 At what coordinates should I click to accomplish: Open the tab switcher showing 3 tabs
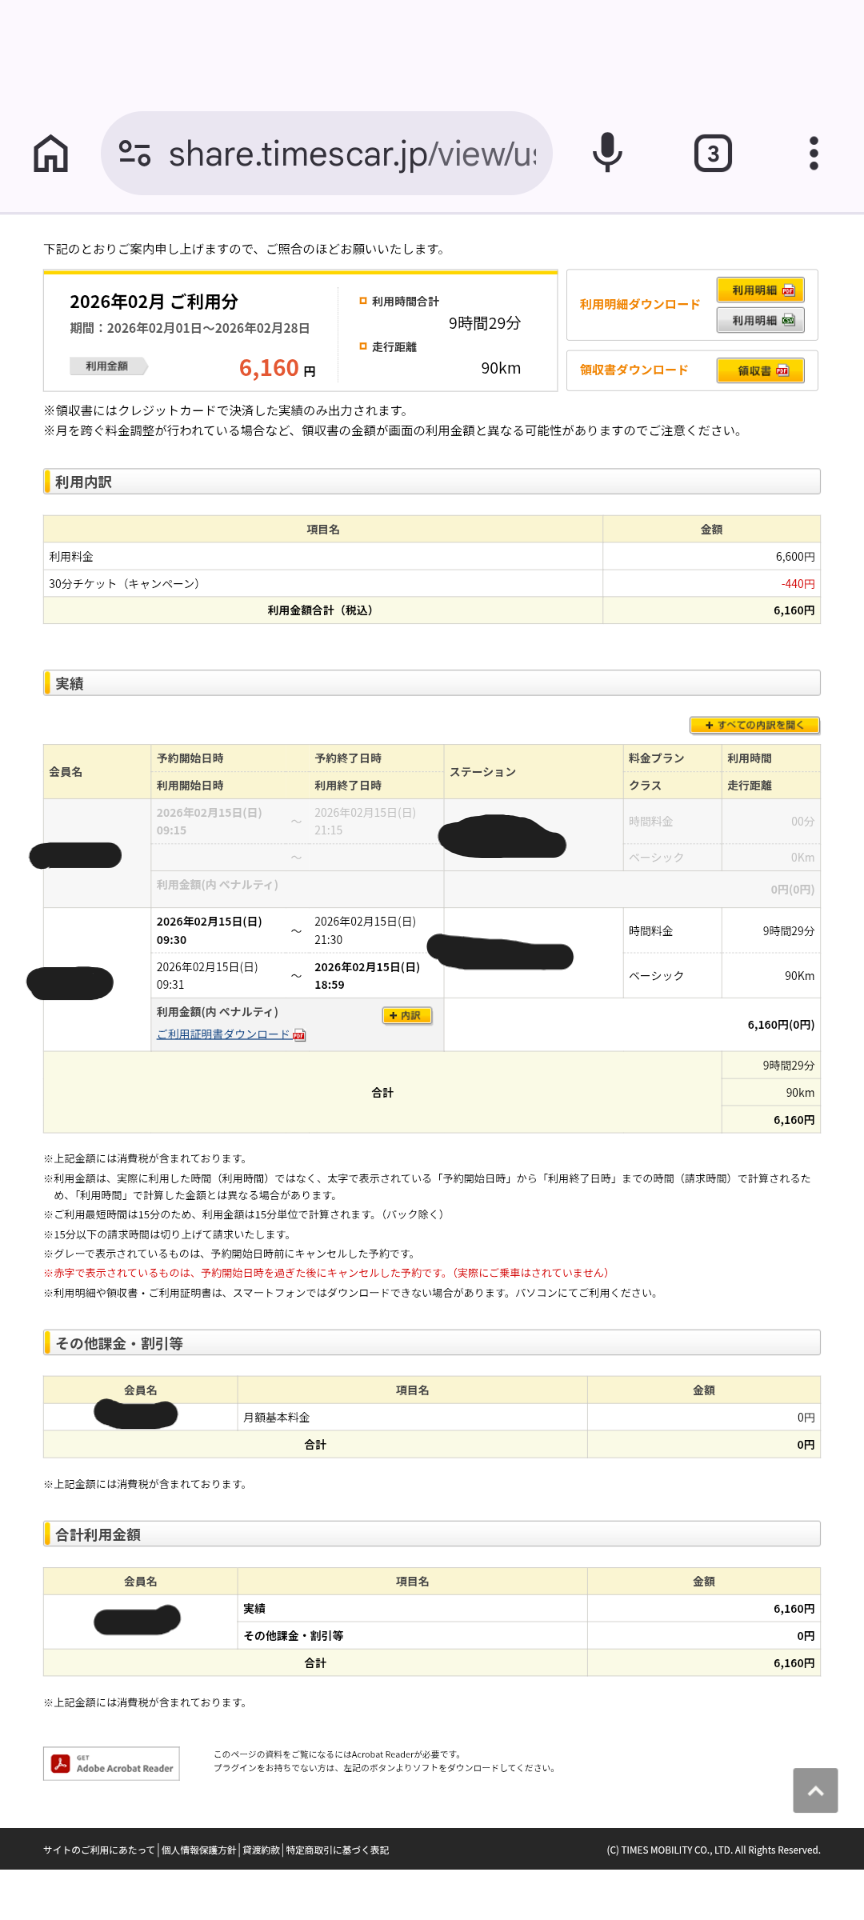click(712, 154)
